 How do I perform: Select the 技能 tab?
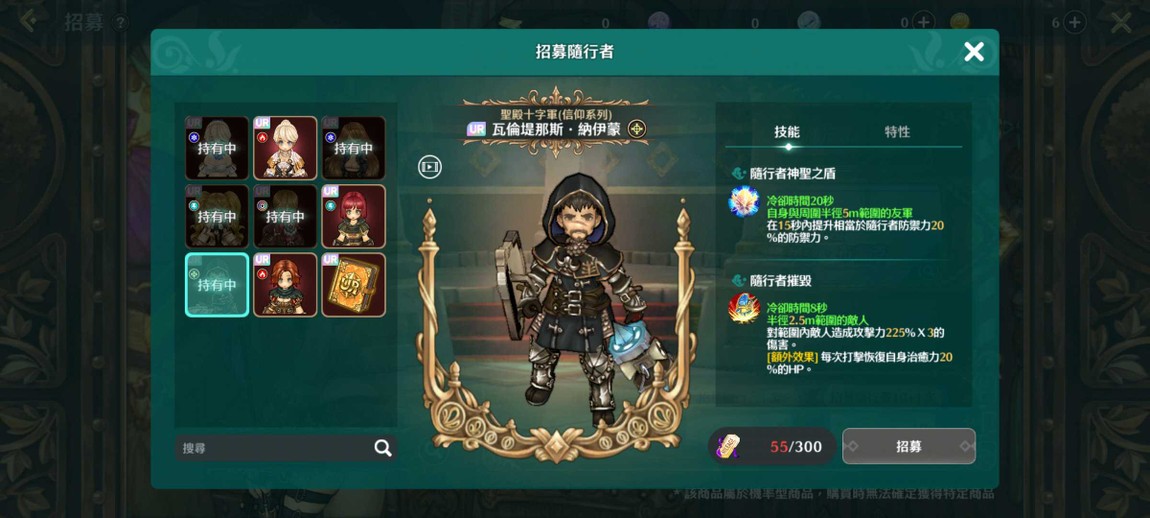pos(787,132)
